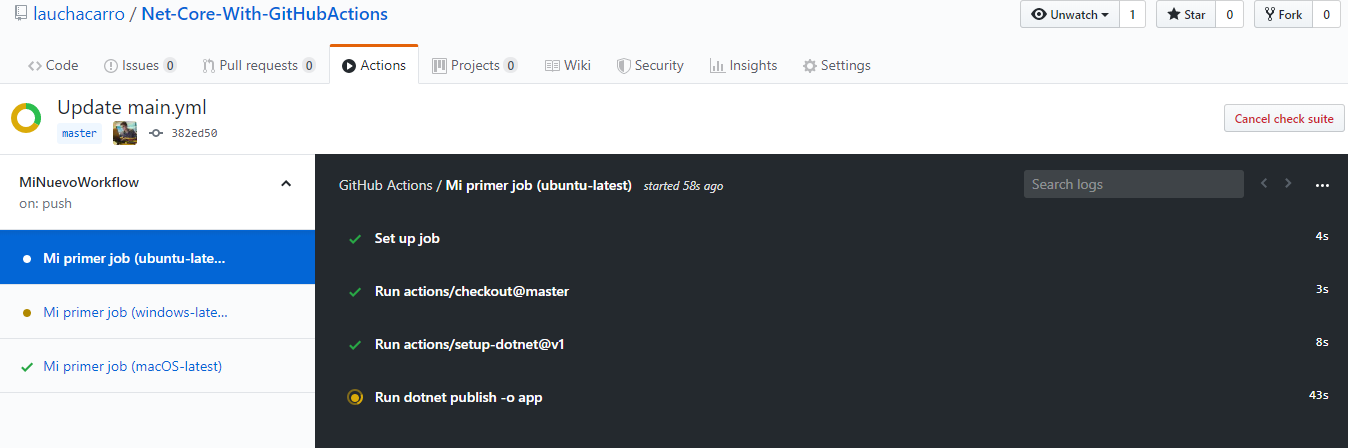The width and height of the screenshot is (1348, 448).
Task: Click the yellow dot beside windows-latest job
Action: (x=27, y=313)
